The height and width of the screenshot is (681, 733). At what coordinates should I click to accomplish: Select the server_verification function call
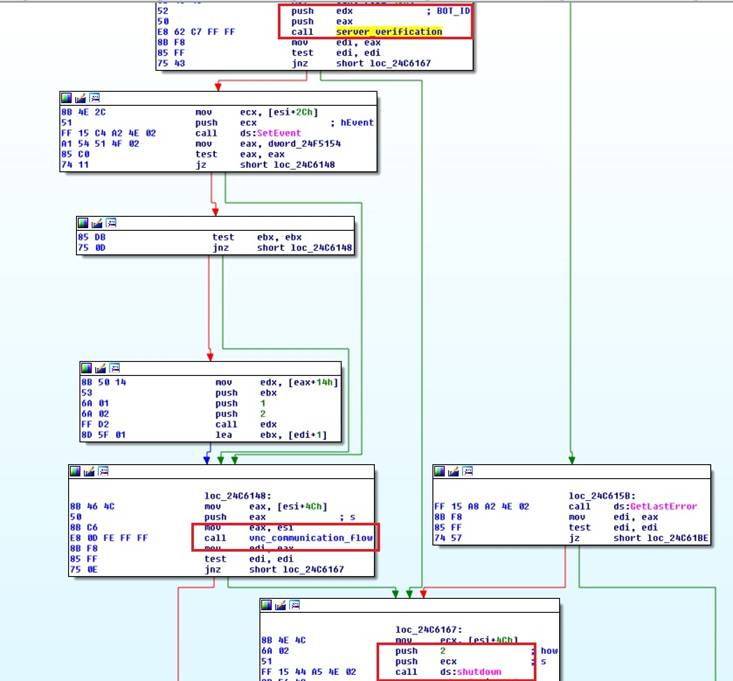coord(388,32)
